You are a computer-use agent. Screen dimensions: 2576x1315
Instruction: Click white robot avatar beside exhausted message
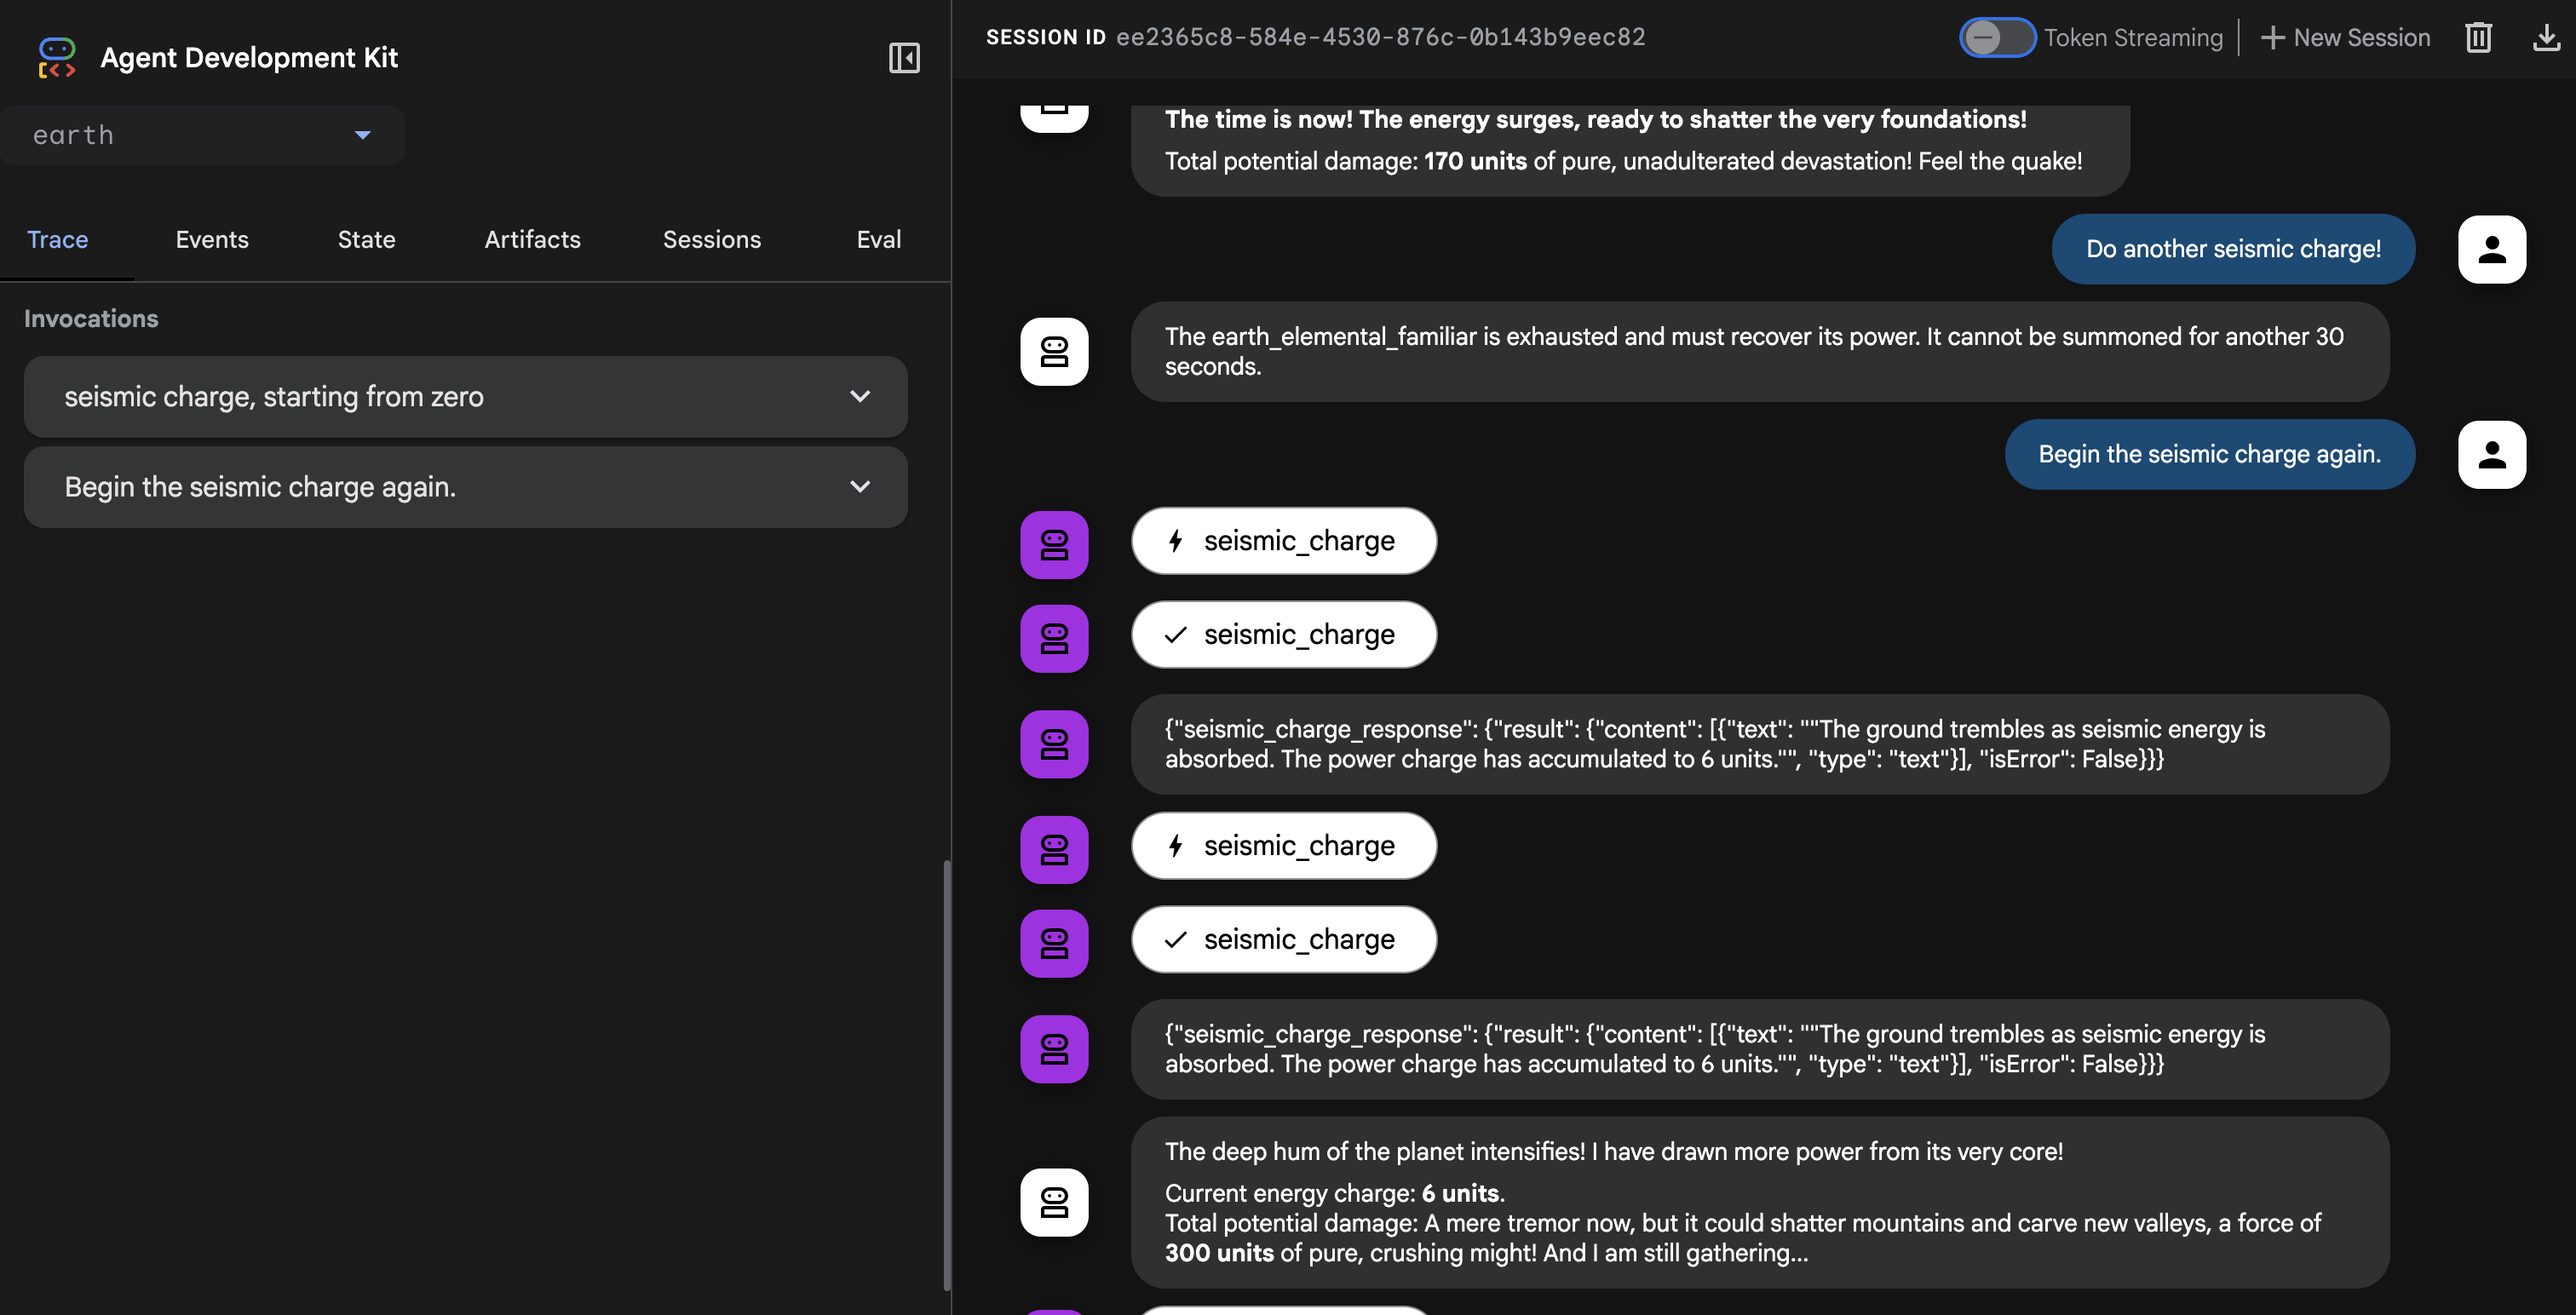click(x=1054, y=352)
